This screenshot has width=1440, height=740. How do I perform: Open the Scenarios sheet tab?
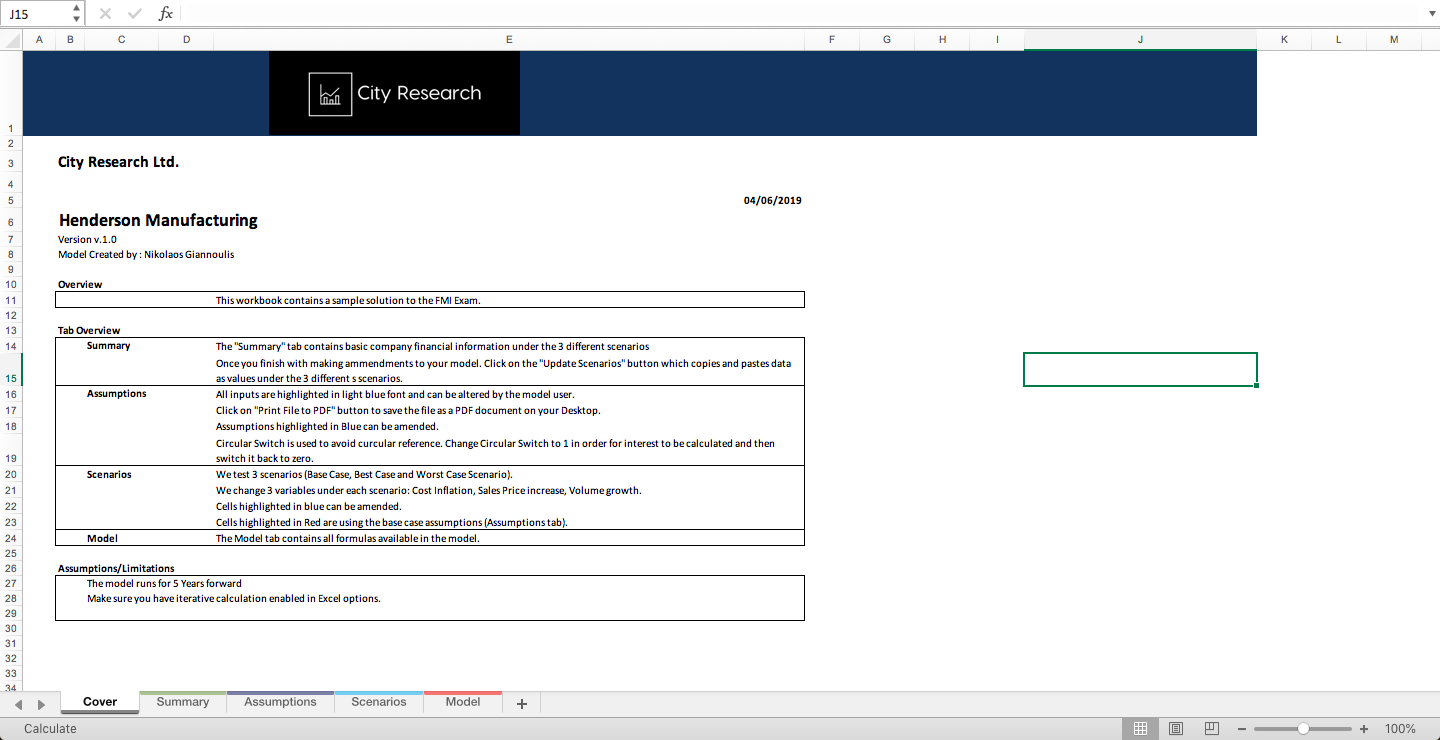[x=379, y=702]
